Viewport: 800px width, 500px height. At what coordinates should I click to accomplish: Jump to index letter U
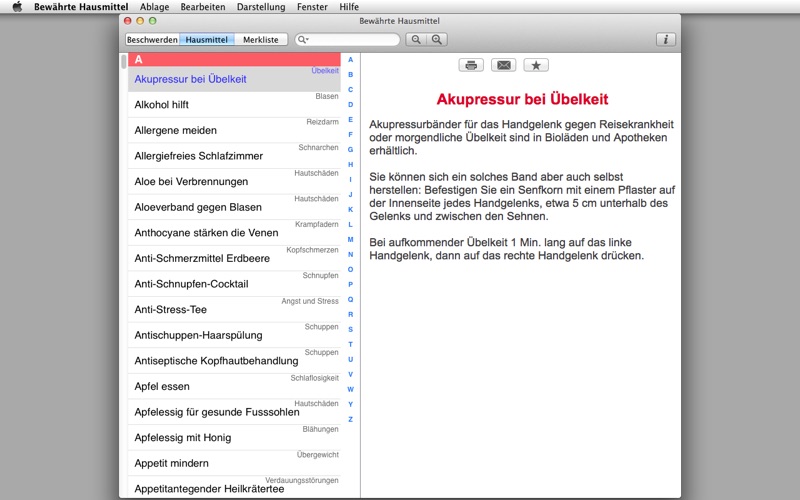(351, 359)
